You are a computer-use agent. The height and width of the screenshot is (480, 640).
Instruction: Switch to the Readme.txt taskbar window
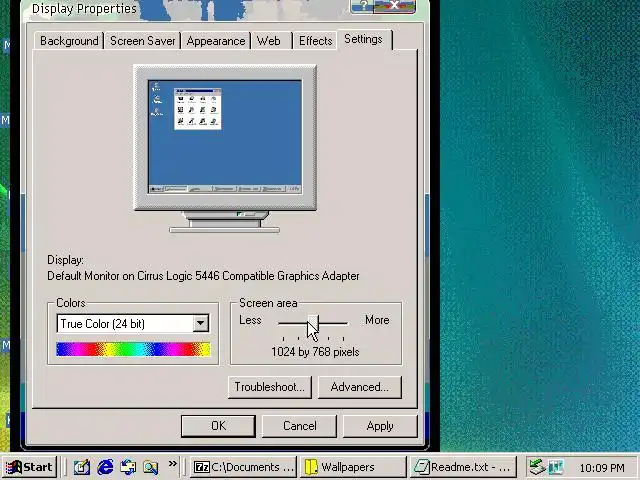463,467
